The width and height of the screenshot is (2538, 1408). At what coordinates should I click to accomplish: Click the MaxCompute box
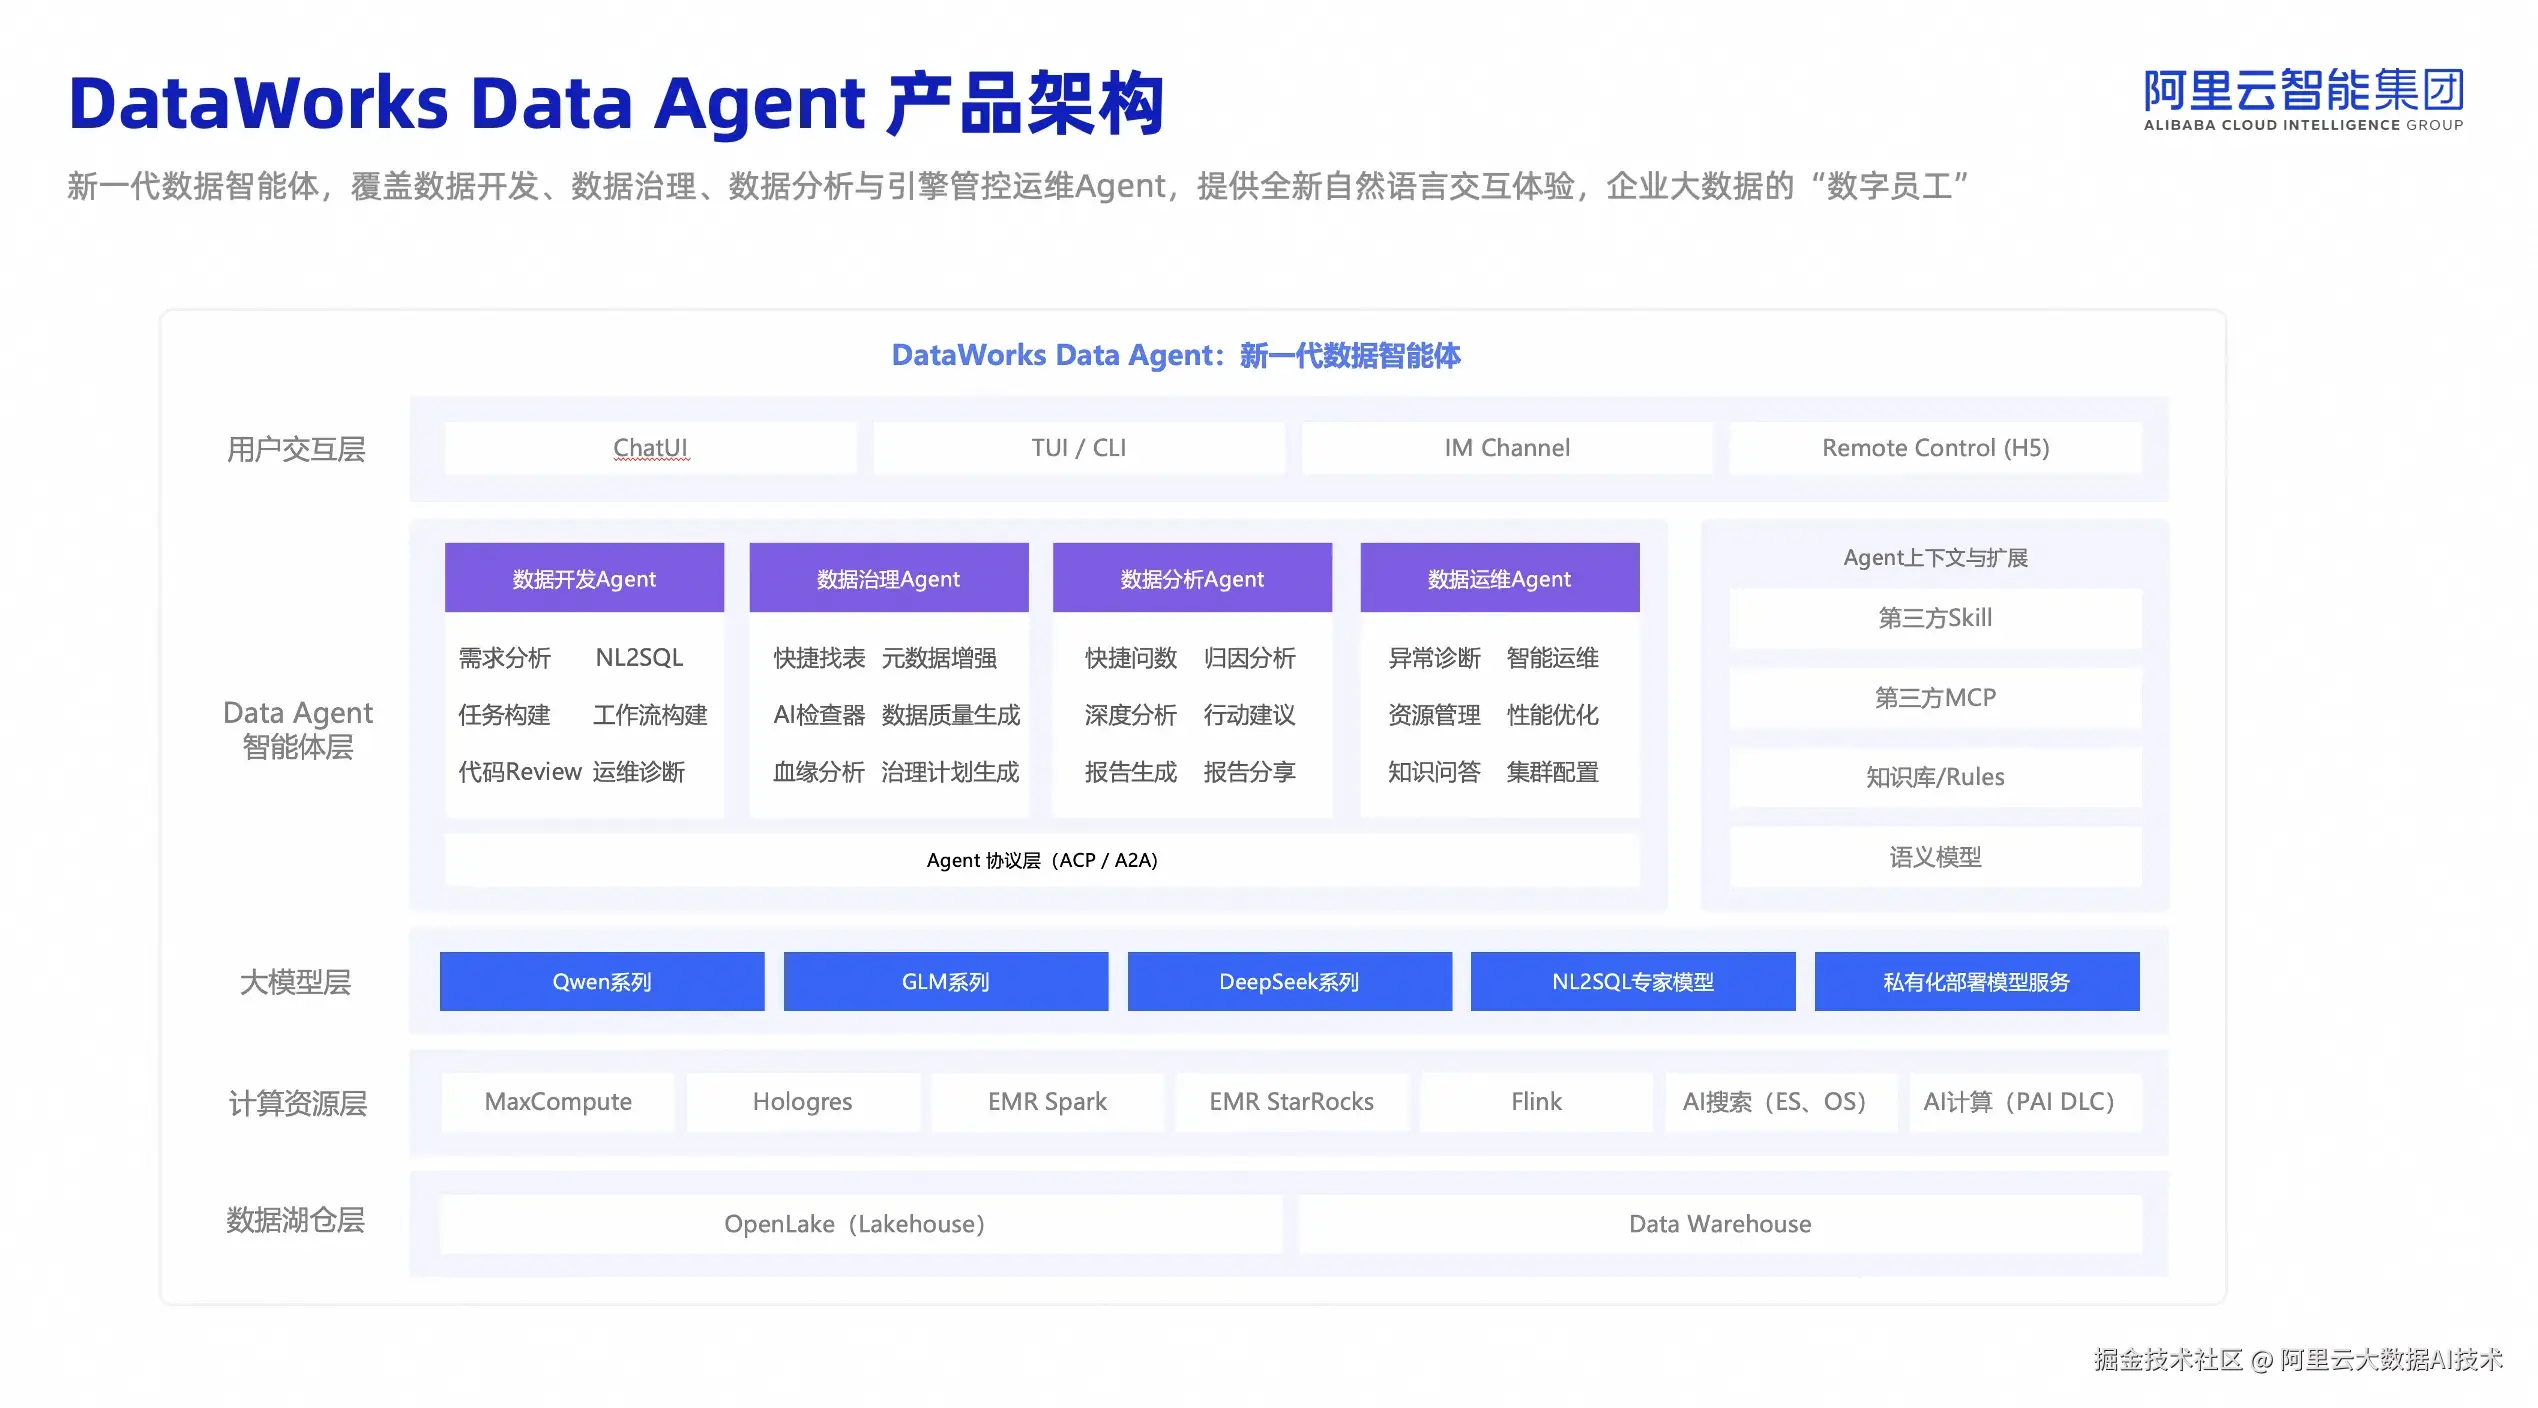point(558,1102)
